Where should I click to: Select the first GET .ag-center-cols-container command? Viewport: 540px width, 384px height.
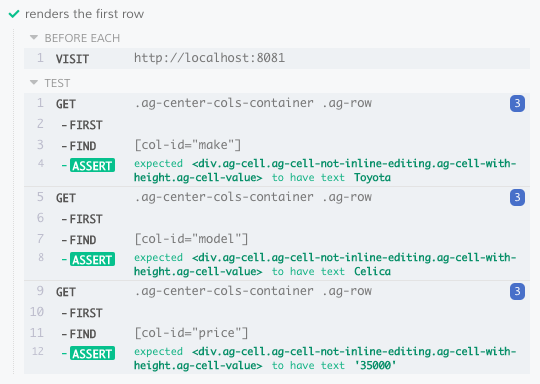point(277,103)
